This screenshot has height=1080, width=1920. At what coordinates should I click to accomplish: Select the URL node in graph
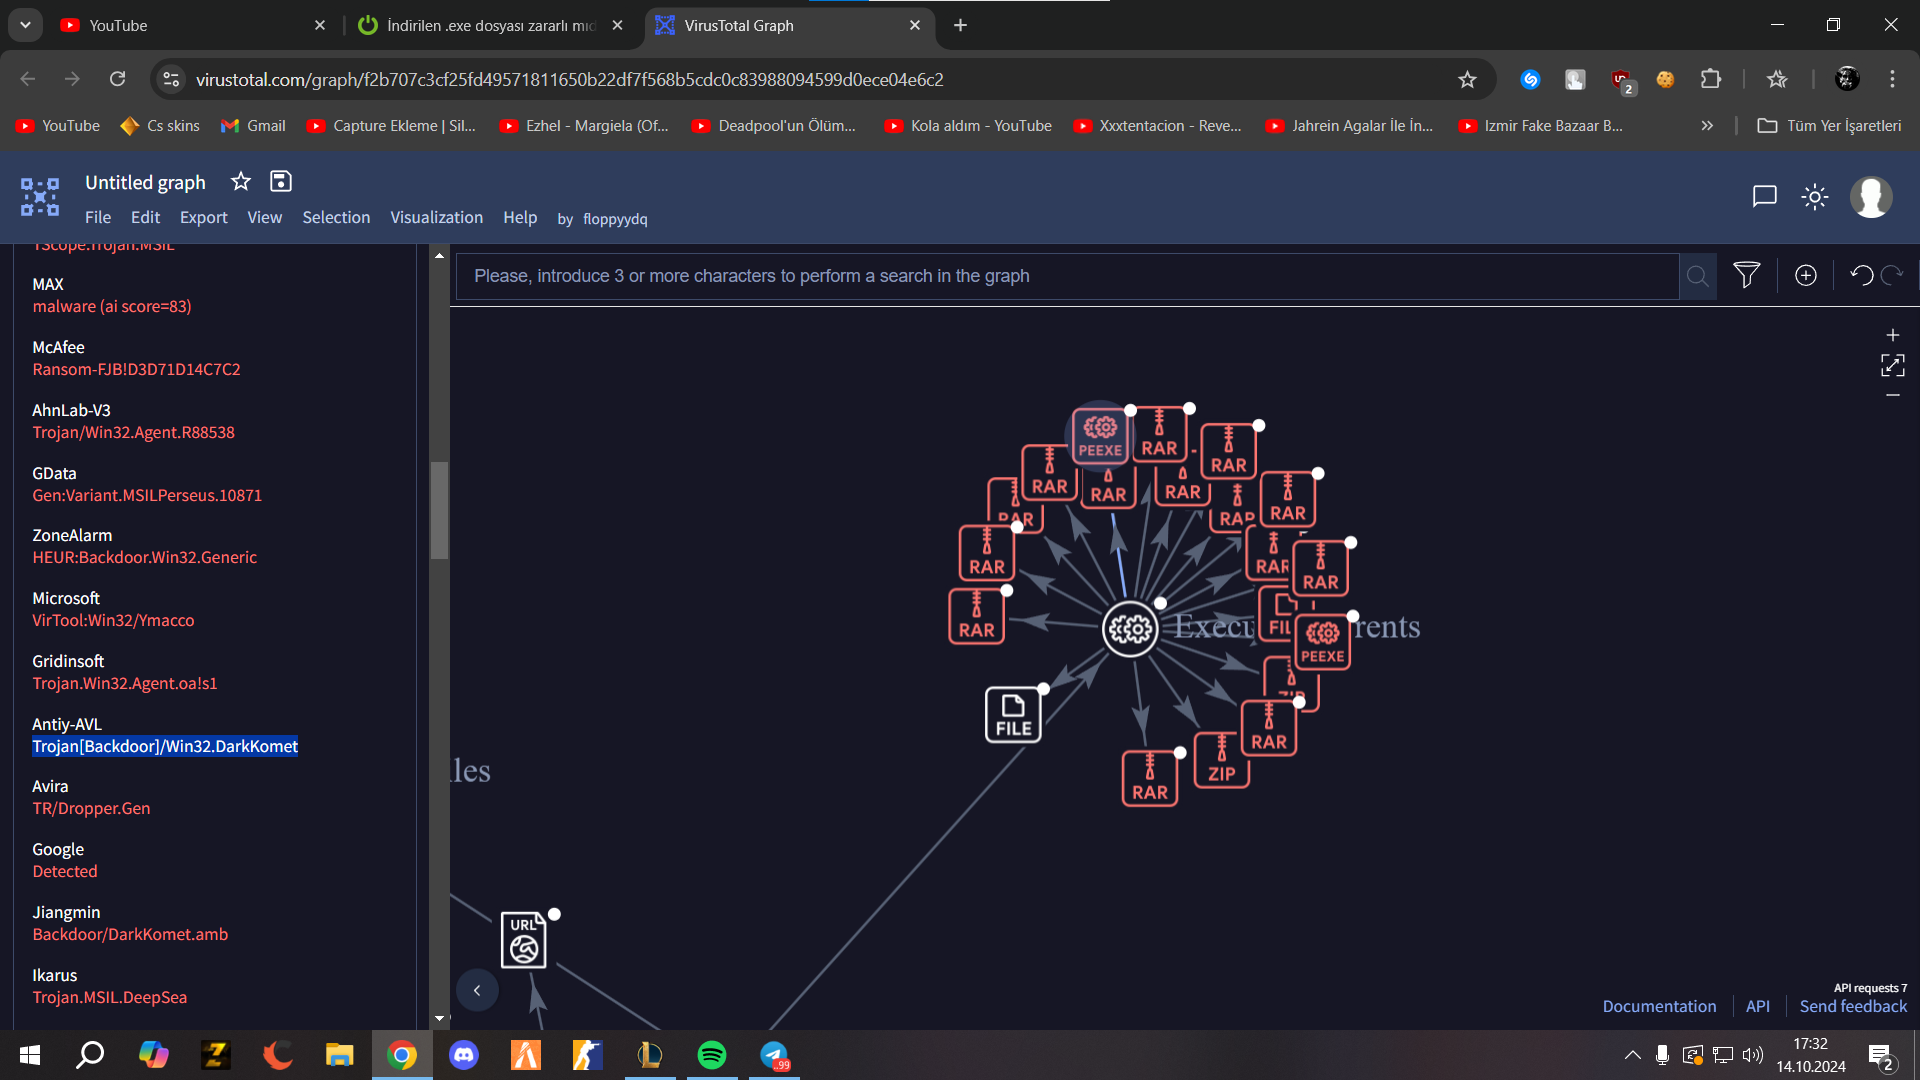(x=524, y=940)
